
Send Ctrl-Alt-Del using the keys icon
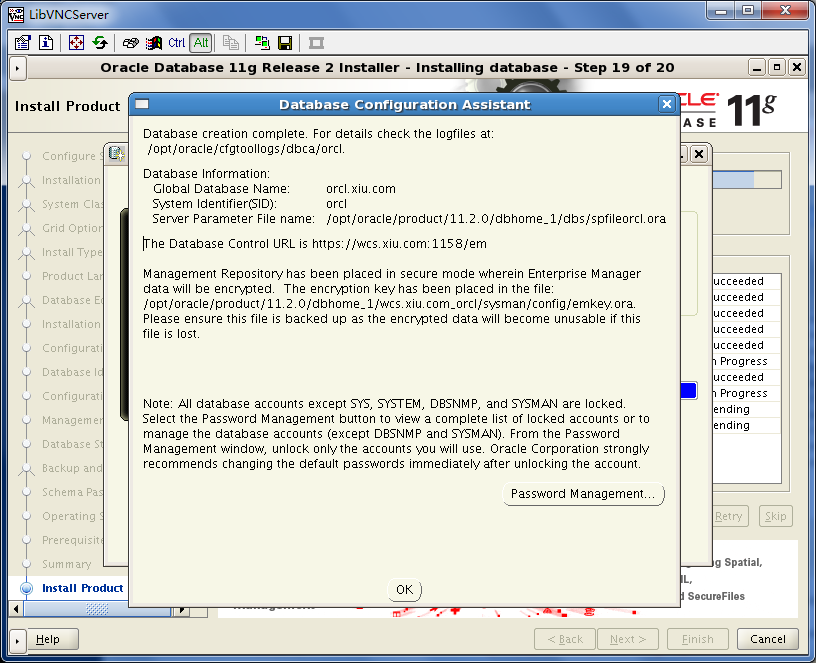tap(130, 43)
